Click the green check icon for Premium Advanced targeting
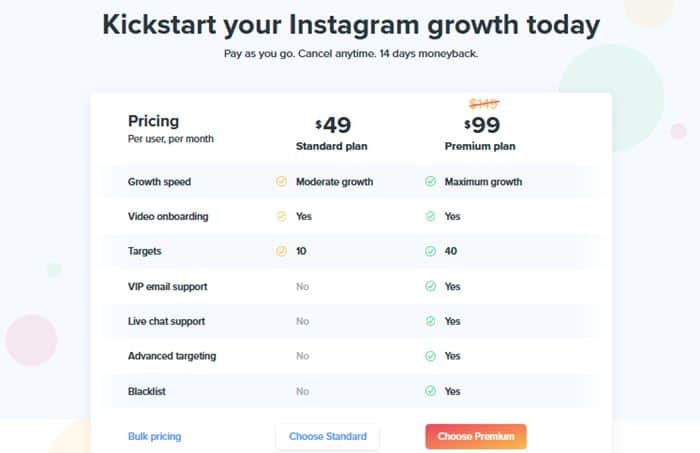Screen dimensions: 700x453 click(x=430, y=356)
